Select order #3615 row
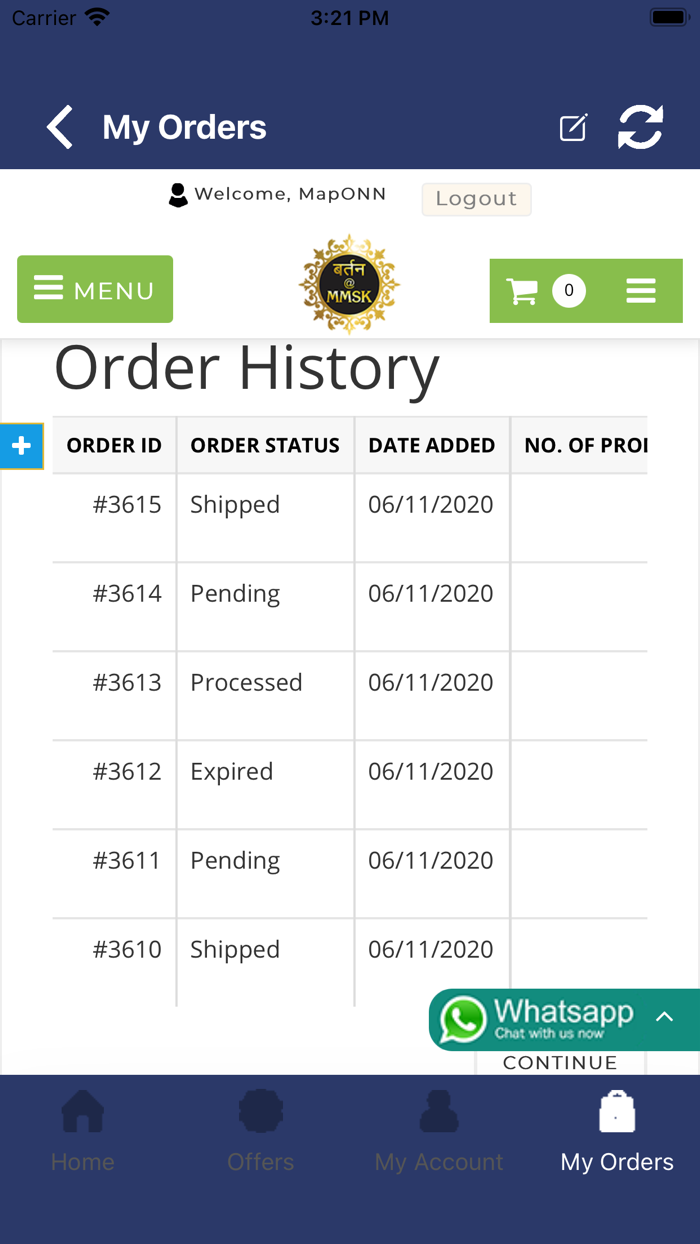 [127, 505]
